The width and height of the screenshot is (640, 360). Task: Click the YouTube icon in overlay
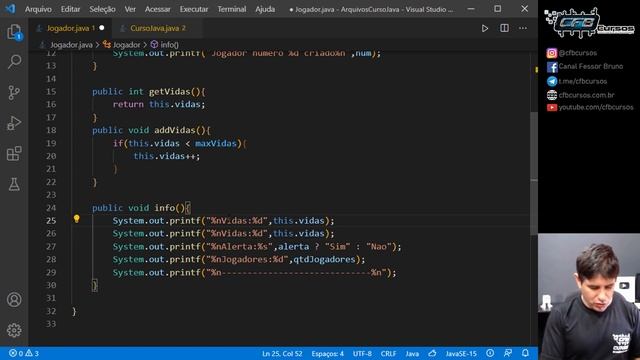pos(552,107)
